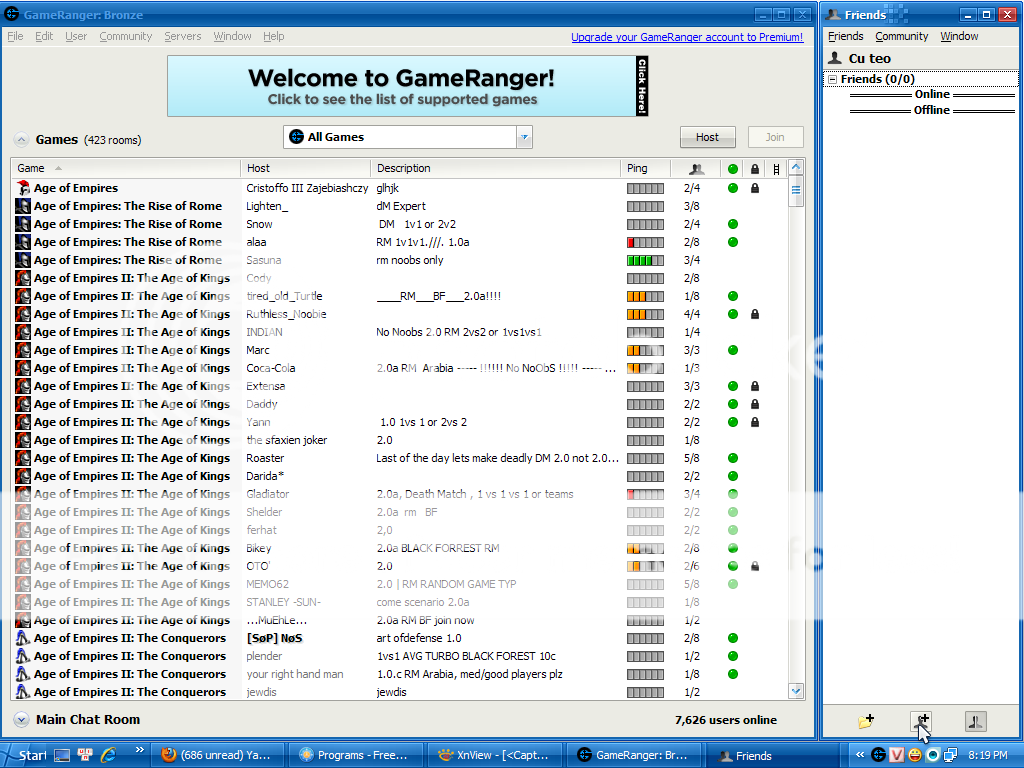
Task: Open the Community menu in Friends window
Action: point(901,36)
